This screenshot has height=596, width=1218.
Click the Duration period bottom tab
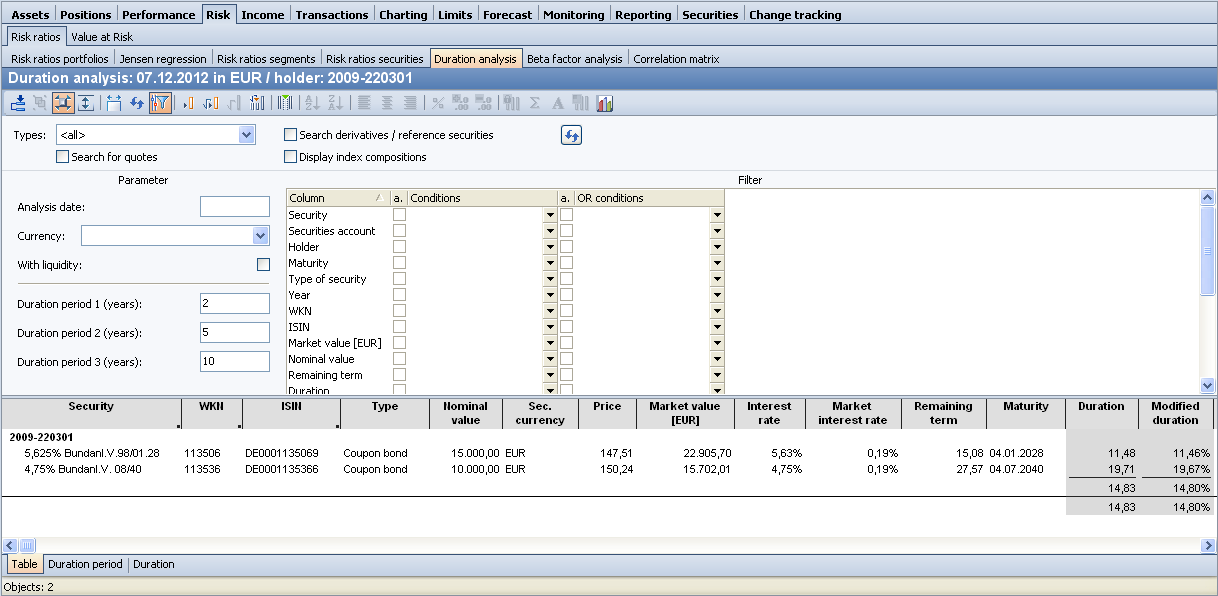pos(85,564)
